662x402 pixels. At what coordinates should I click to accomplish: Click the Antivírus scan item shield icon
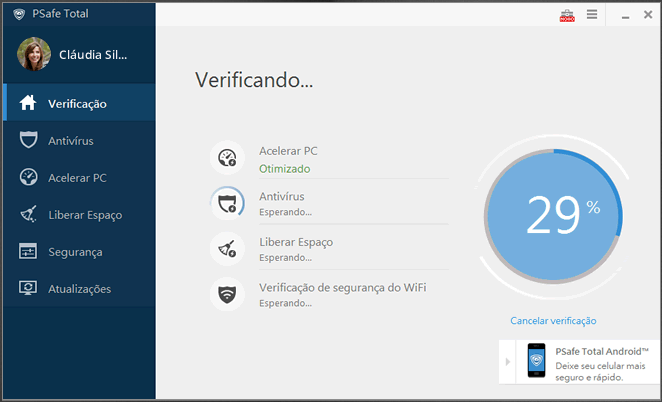[x=227, y=203]
